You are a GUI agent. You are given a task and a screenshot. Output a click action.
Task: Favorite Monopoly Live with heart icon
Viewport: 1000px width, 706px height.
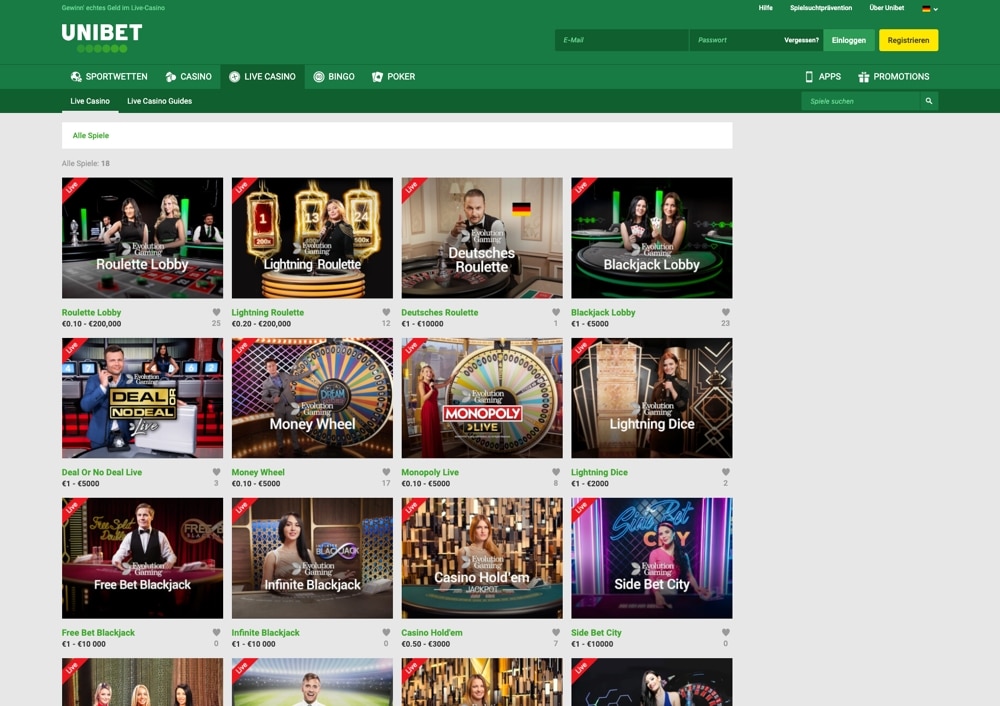(555, 472)
